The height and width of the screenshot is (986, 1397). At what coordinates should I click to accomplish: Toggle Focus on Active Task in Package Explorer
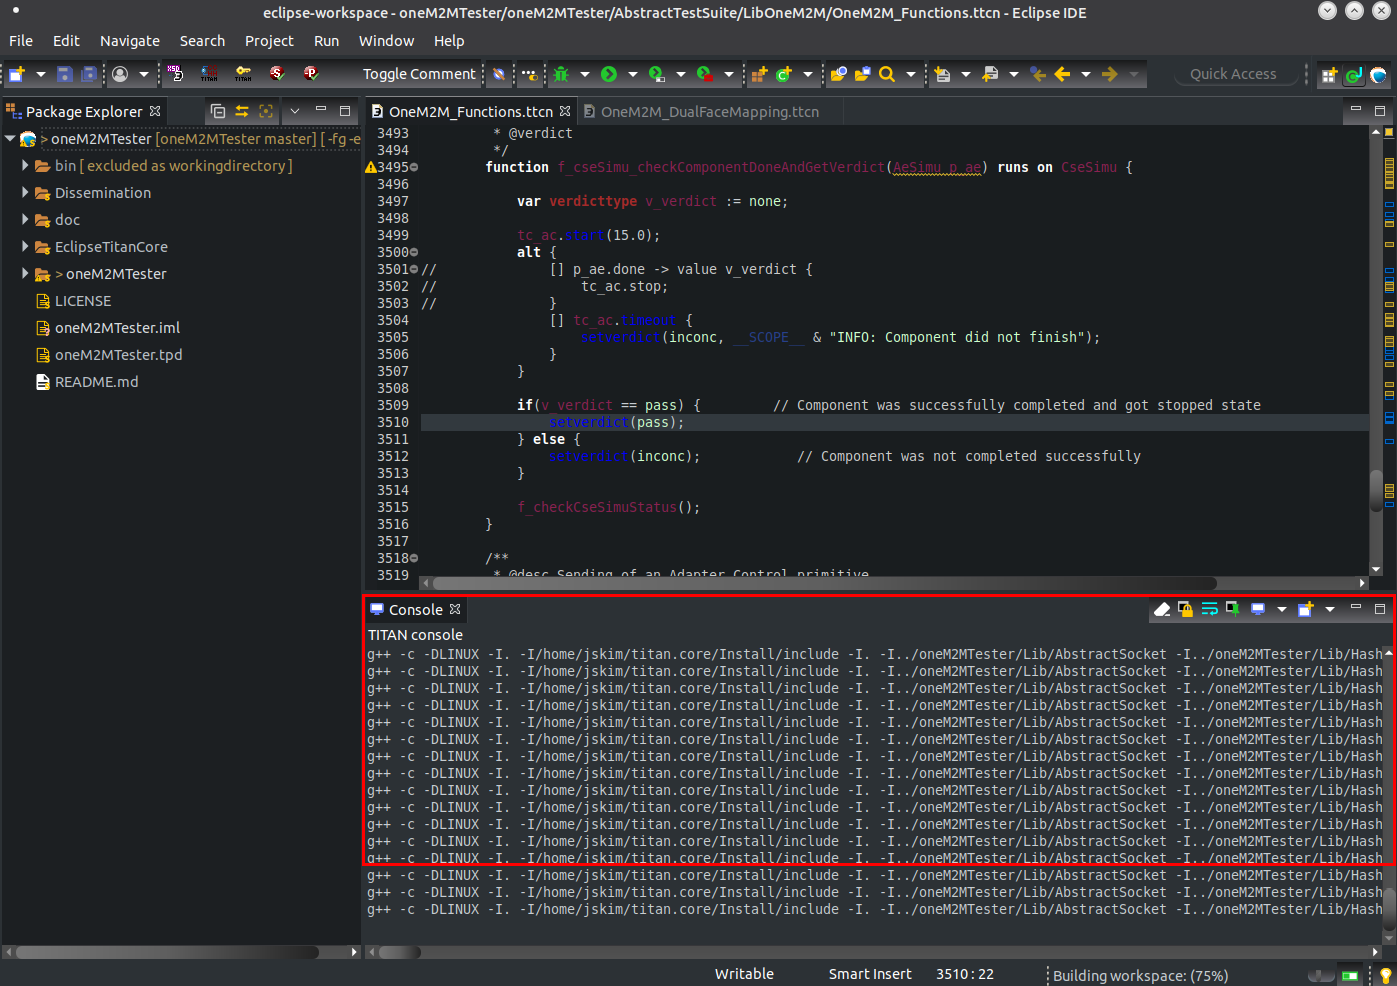click(x=266, y=111)
